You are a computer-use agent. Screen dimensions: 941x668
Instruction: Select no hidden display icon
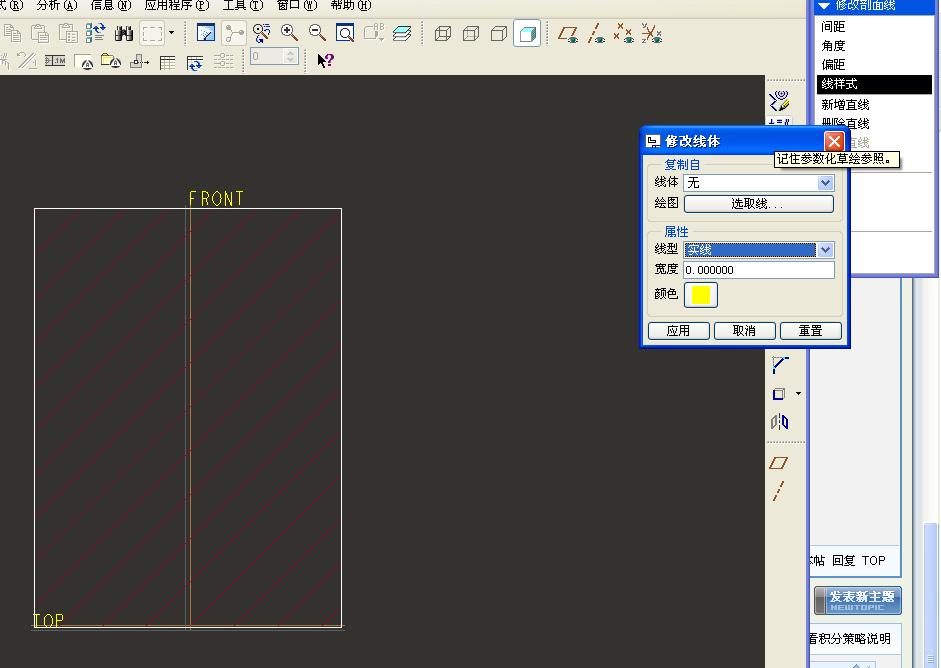pos(499,33)
